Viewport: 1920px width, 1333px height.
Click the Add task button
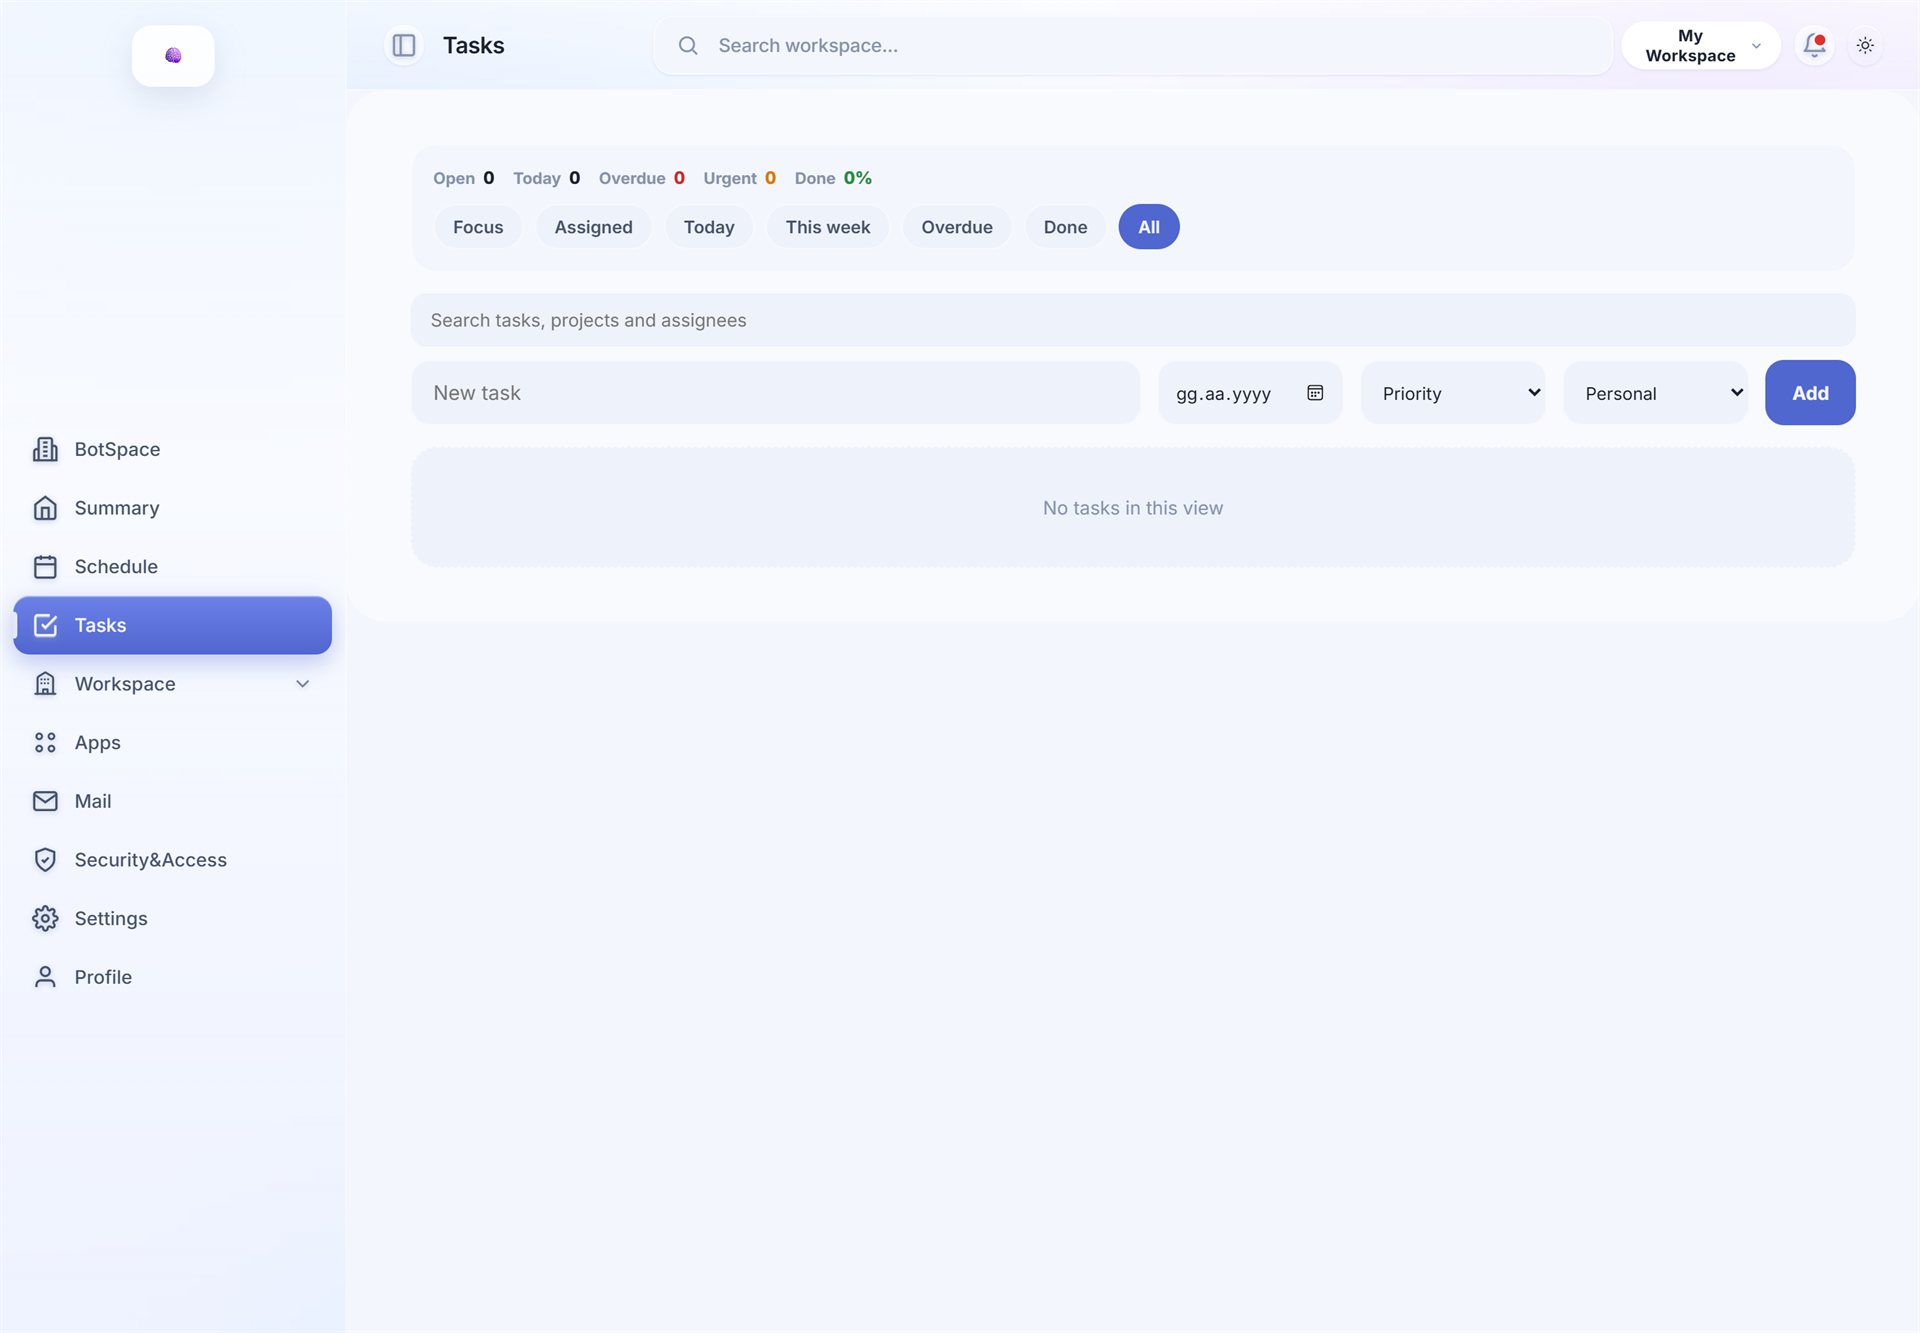click(1810, 393)
